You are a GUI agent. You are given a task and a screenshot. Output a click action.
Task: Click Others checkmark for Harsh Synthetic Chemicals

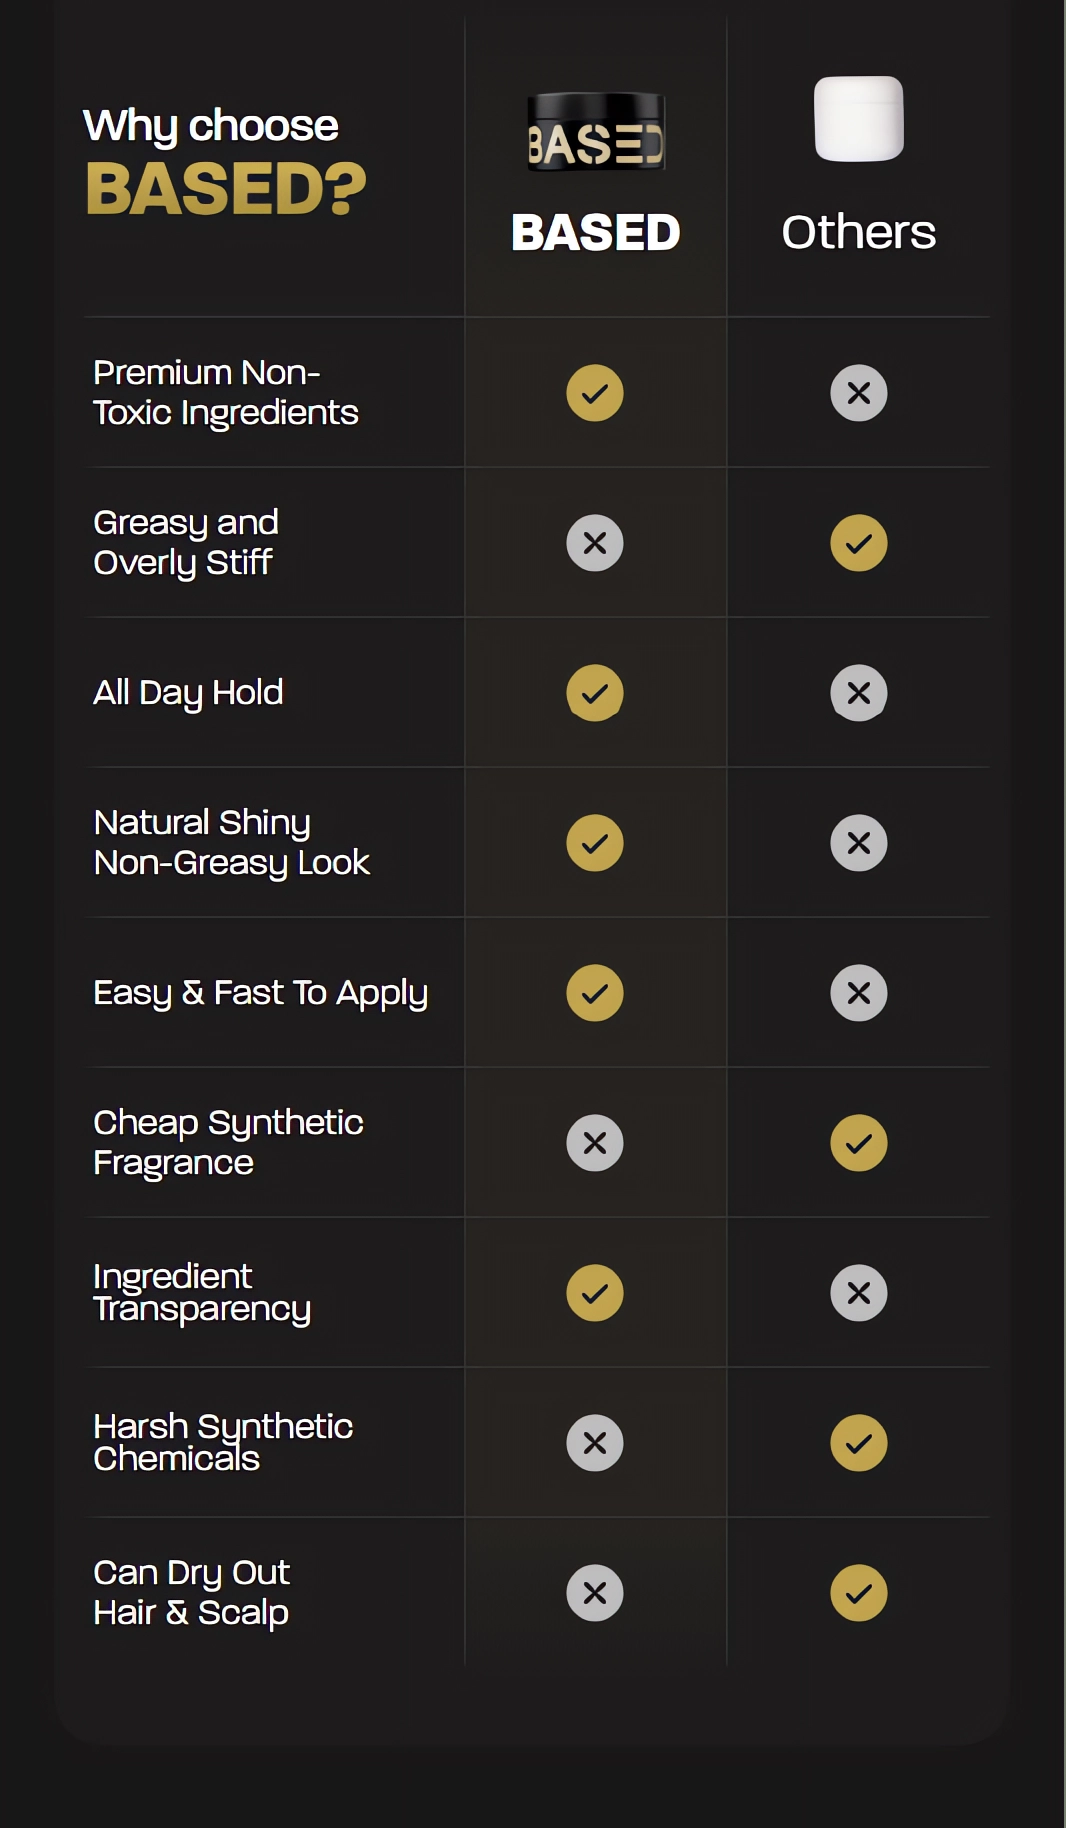point(859,1443)
